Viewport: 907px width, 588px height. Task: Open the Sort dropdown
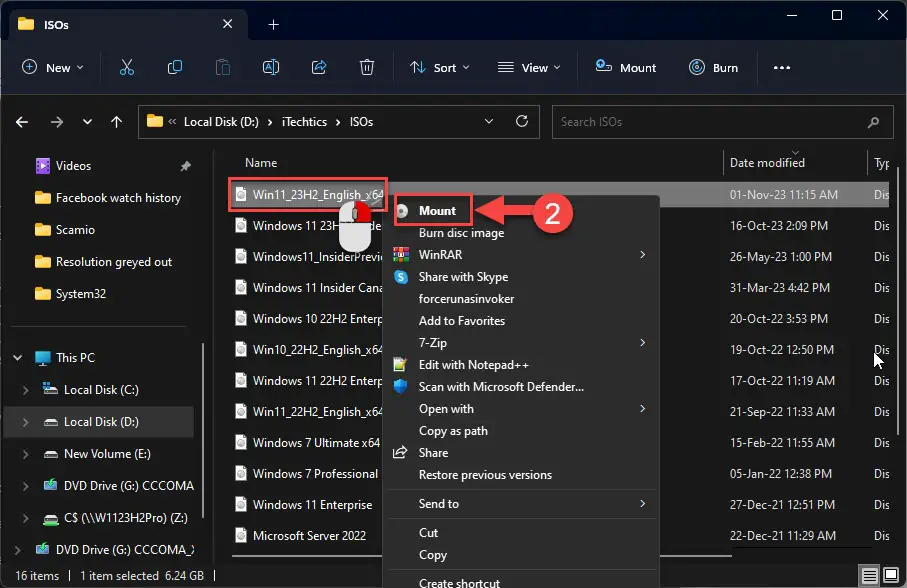coord(440,67)
